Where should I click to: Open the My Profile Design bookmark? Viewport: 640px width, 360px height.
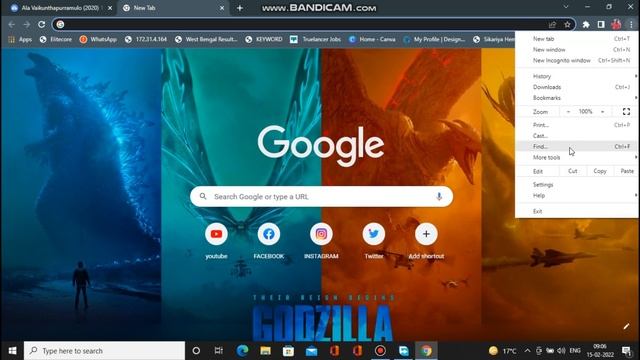434,39
